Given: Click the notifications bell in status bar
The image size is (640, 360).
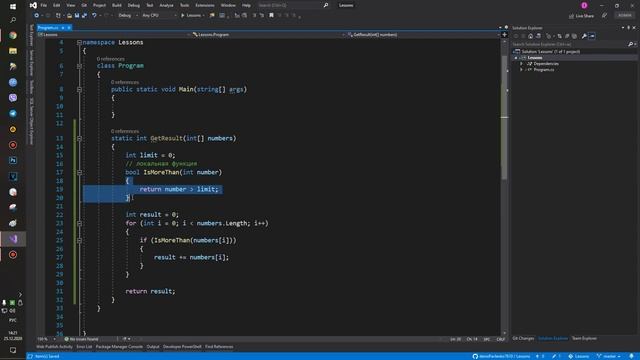Looking at the screenshot, I should (x=631, y=356).
